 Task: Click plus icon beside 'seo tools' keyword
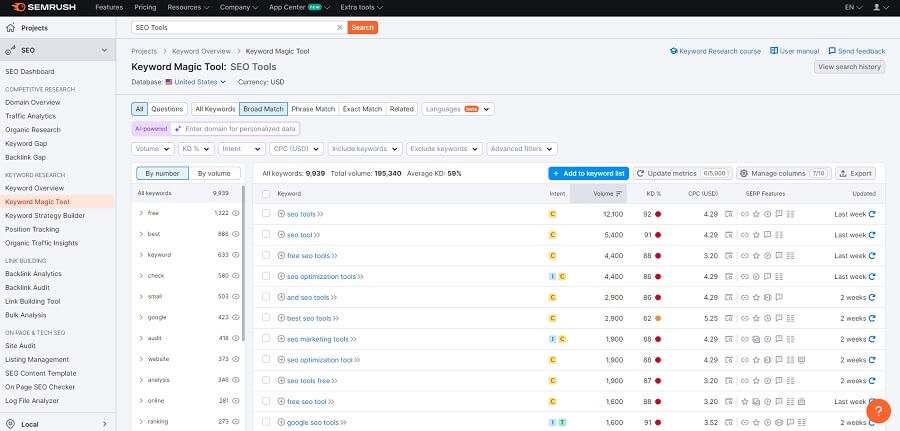click(x=281, y=214)
